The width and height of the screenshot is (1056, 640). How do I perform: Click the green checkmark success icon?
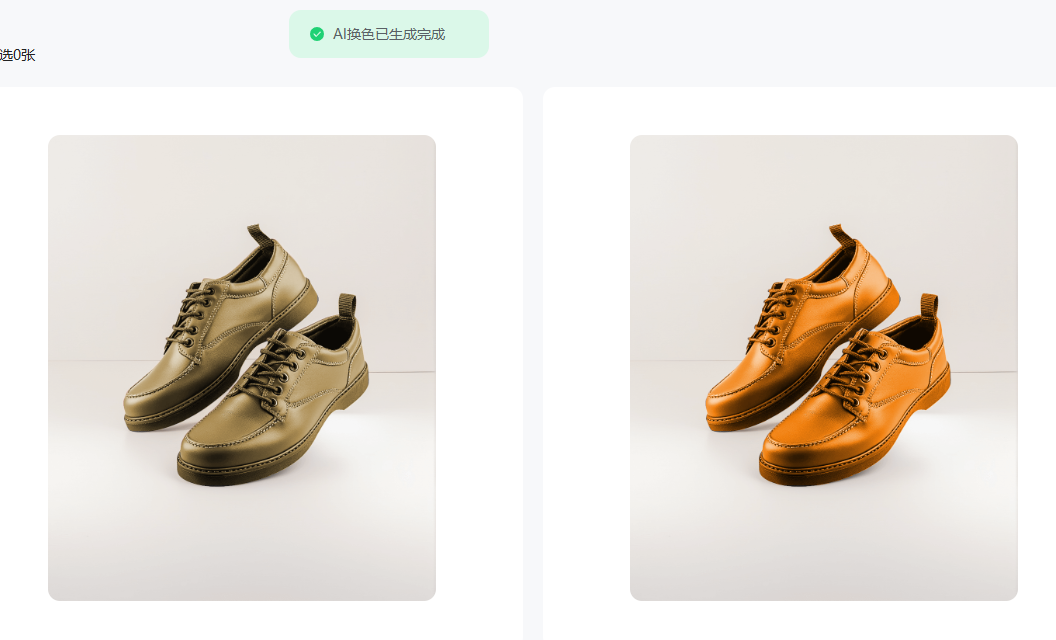click(317, 34)
